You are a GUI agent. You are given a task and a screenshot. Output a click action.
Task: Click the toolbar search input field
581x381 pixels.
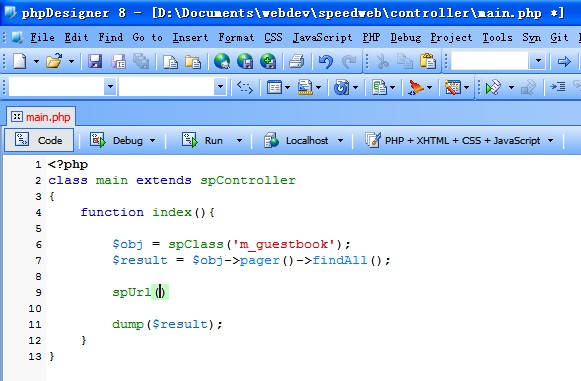click(x=489, y=61)
